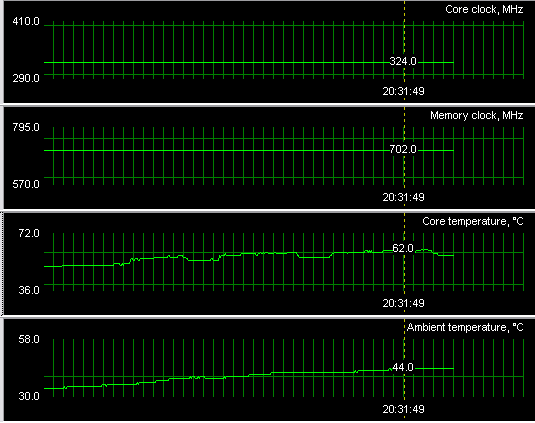The image size is (535, 423).
Task: Click the 20:31:49 timestamp under Core clock graph
Action: tap(403, 91)
